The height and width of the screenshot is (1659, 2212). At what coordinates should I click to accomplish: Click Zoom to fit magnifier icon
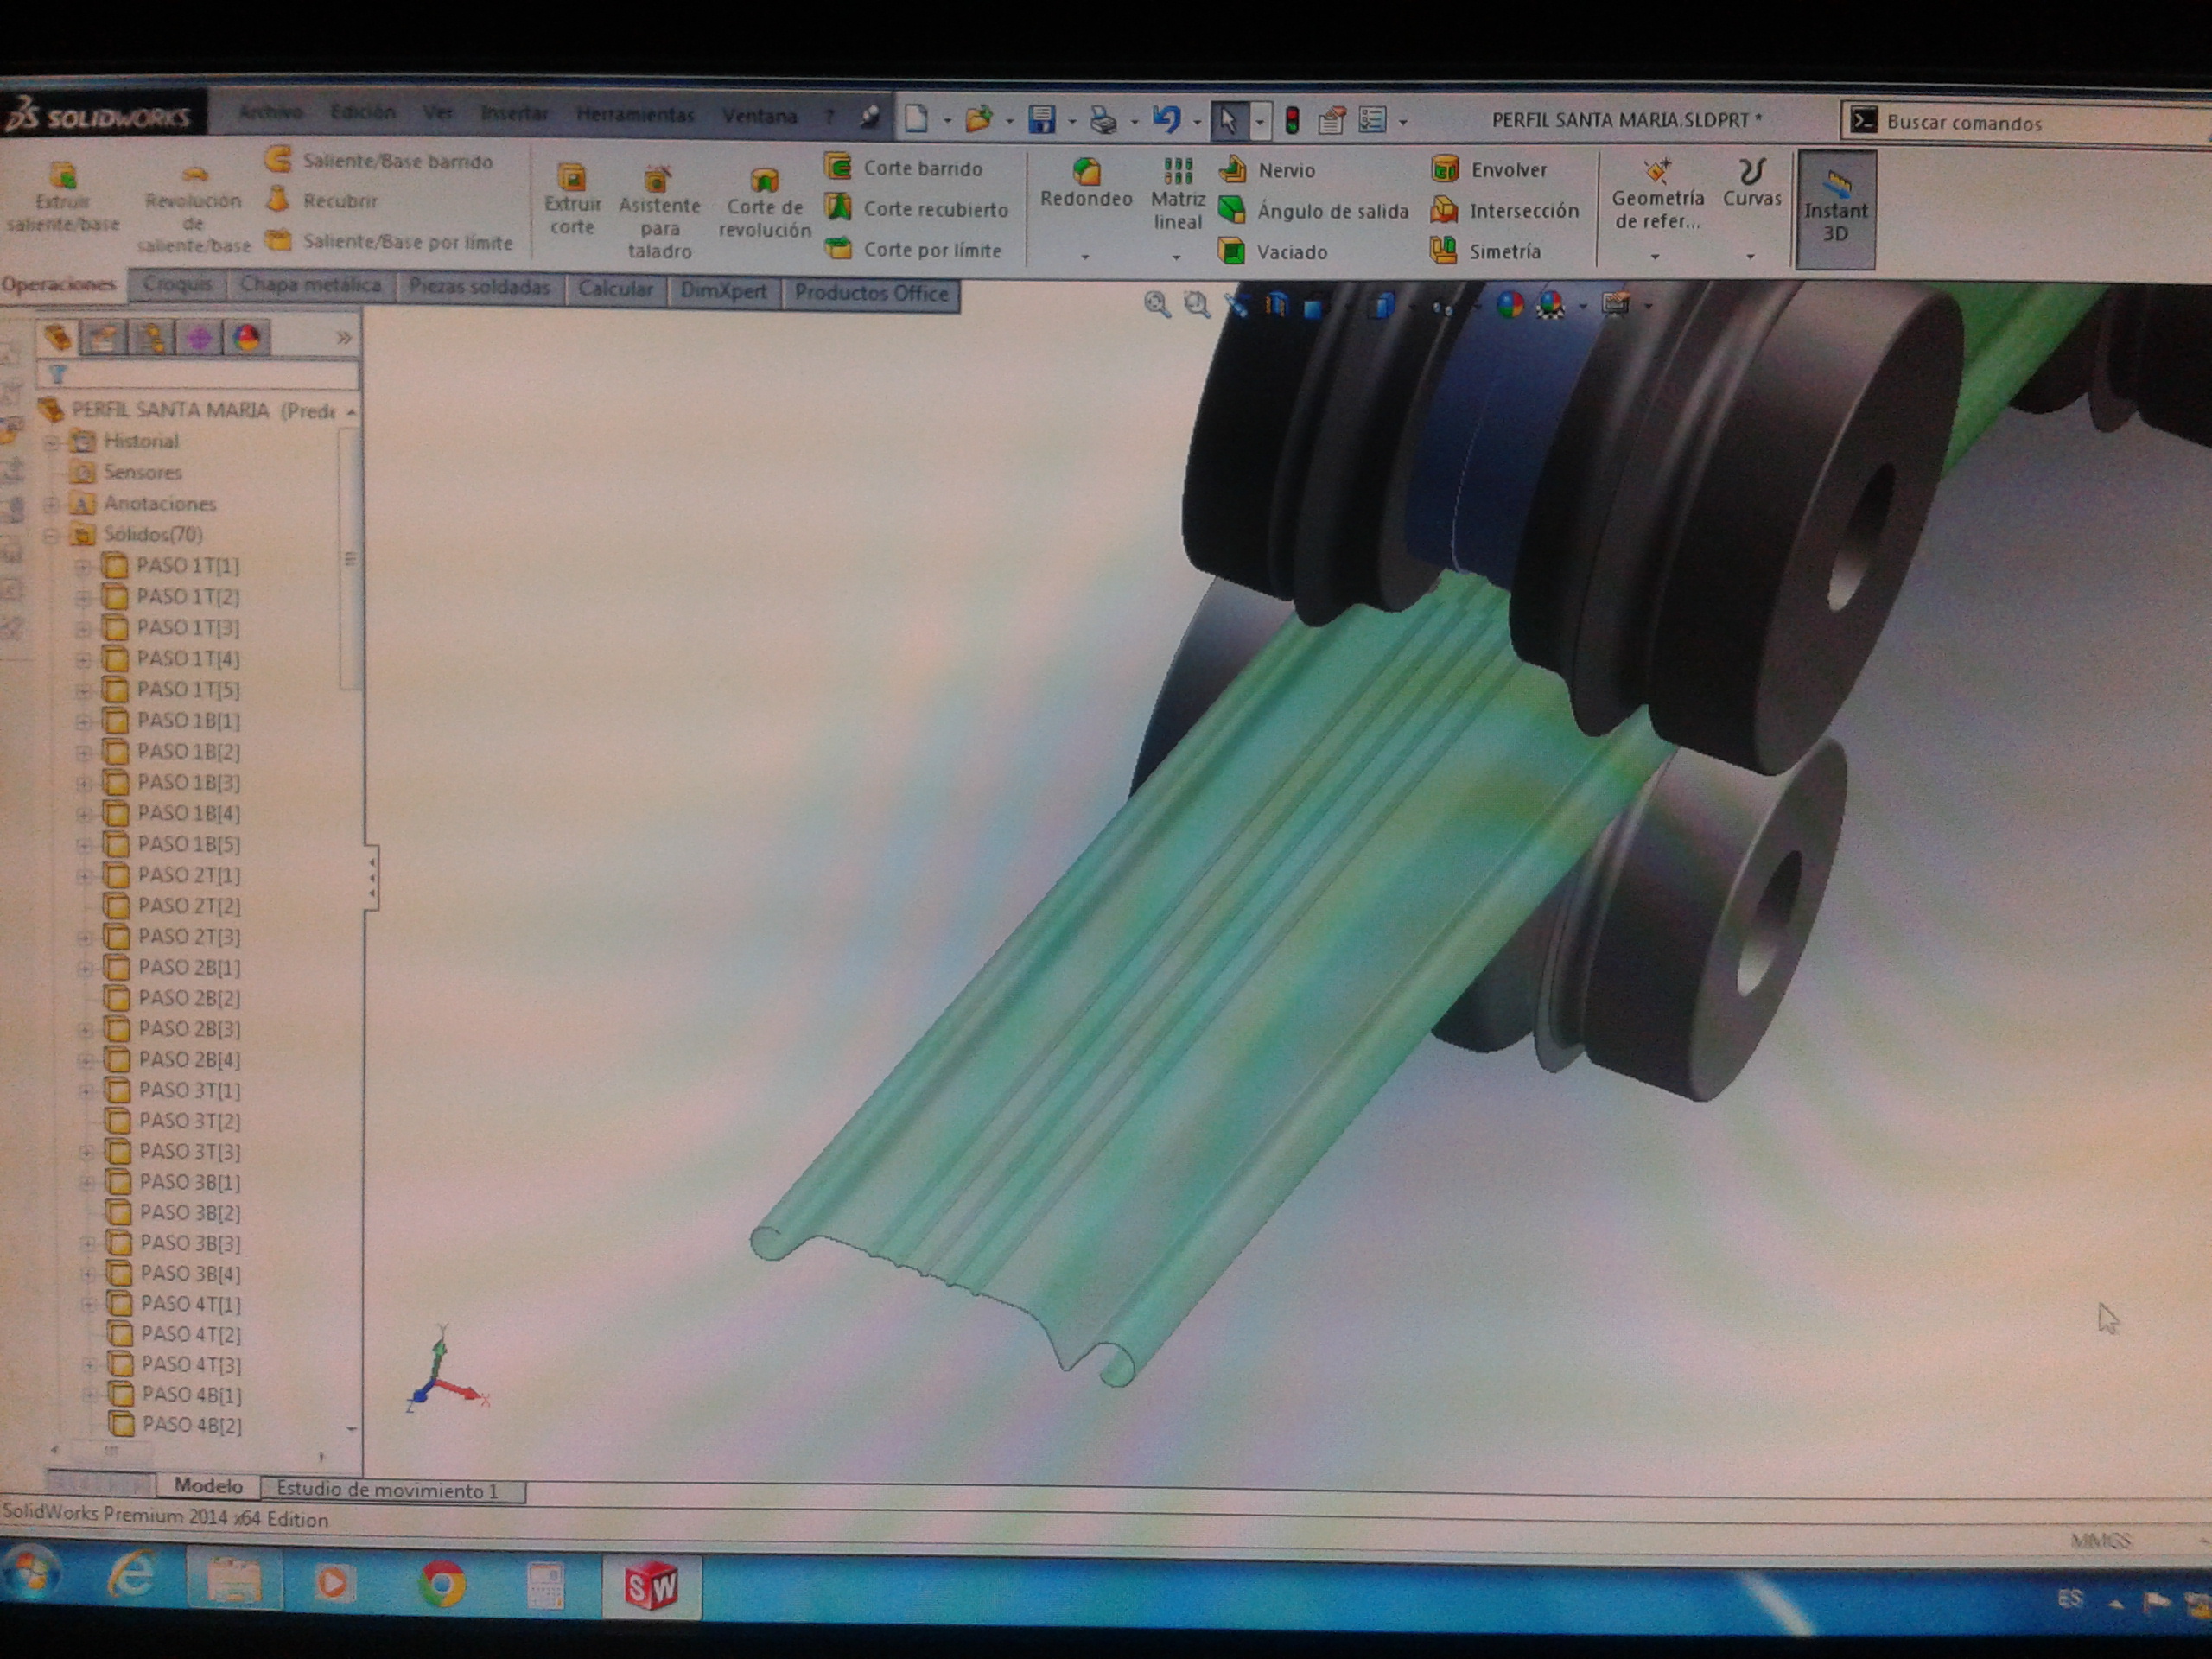[1157, 304]
